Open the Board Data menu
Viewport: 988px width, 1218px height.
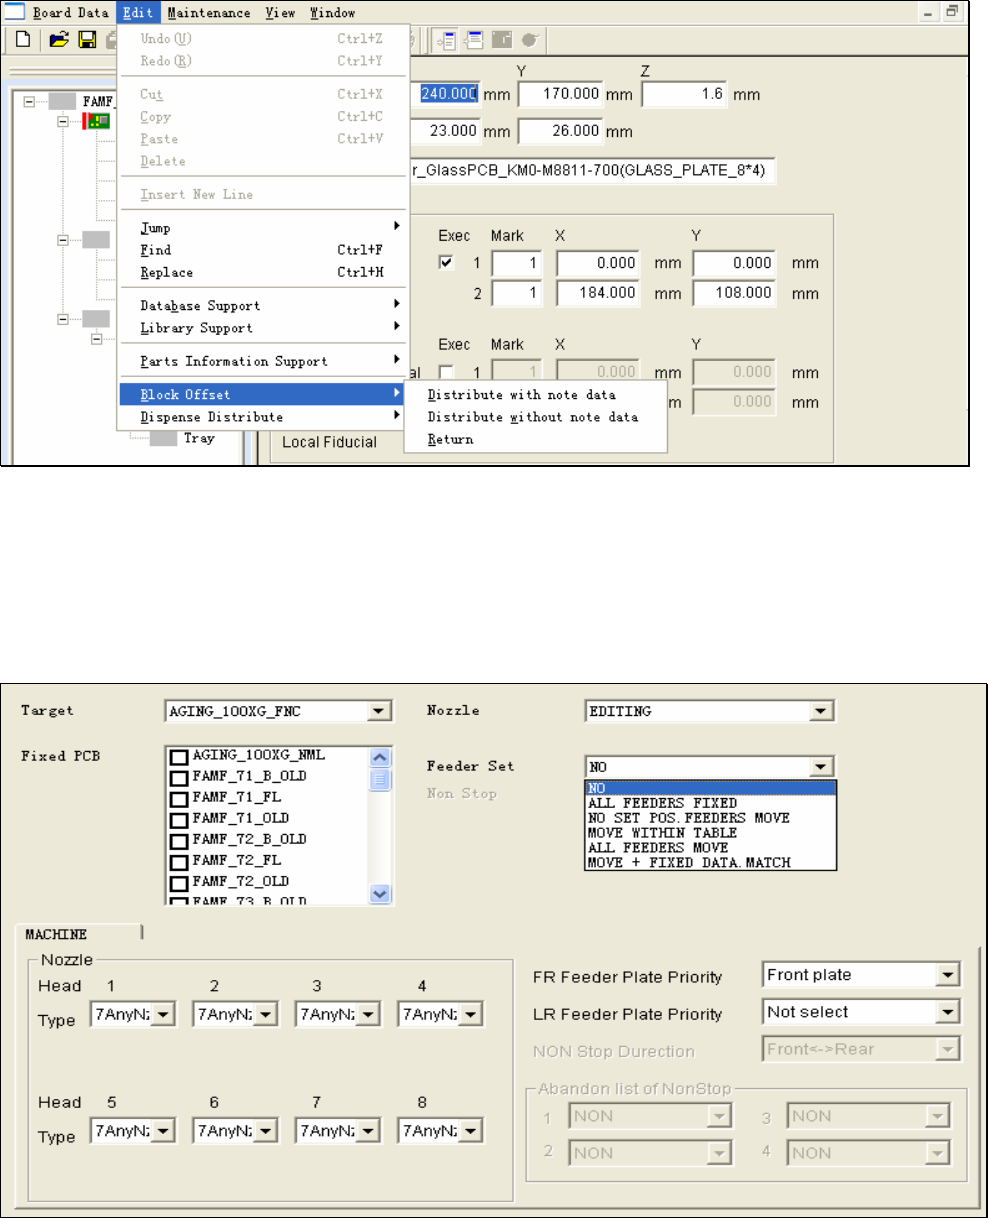click(70, 13)
